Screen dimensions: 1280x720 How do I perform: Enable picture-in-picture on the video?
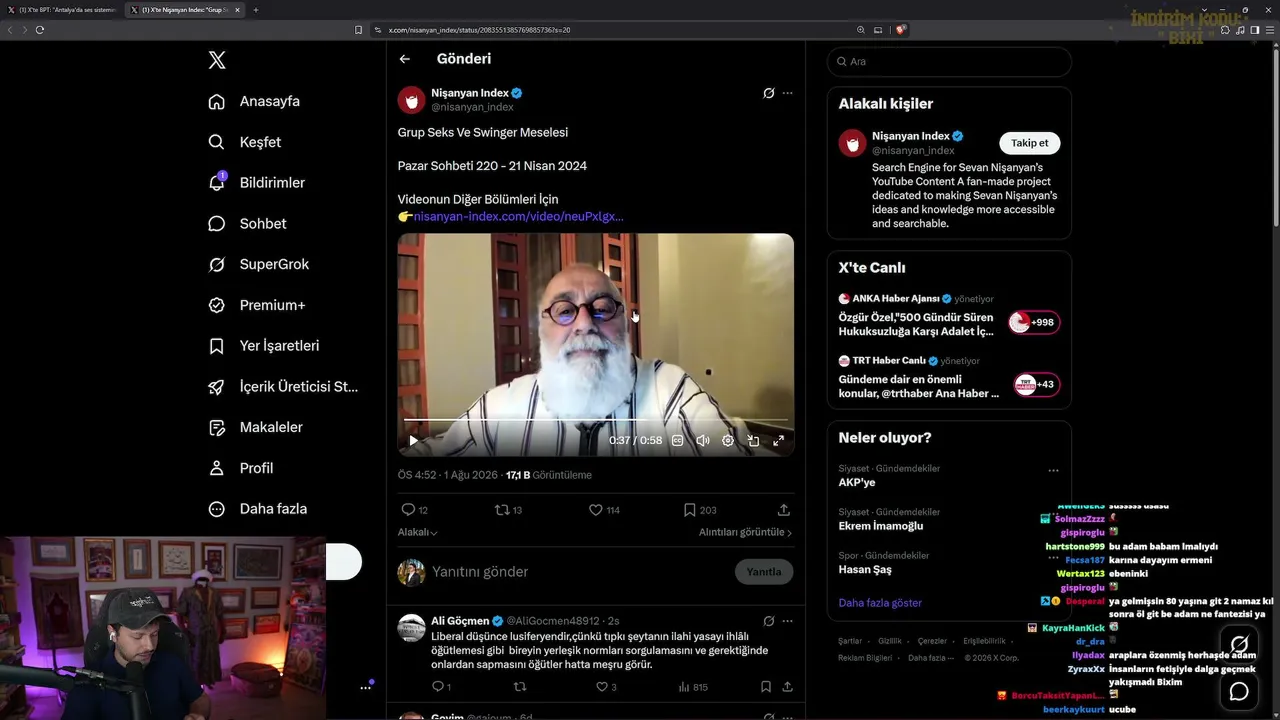point(753,440)
